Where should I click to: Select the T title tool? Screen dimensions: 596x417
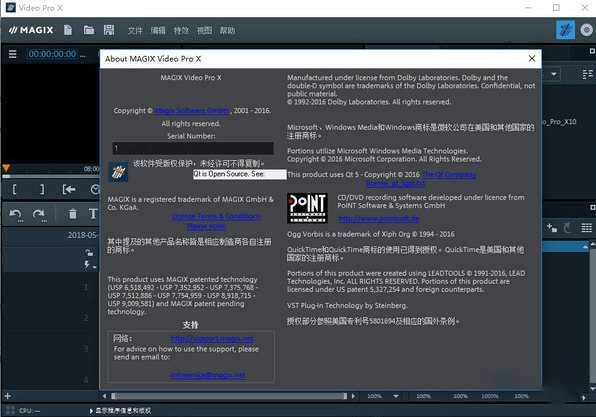pyautogui.click(x=93, y=214)
